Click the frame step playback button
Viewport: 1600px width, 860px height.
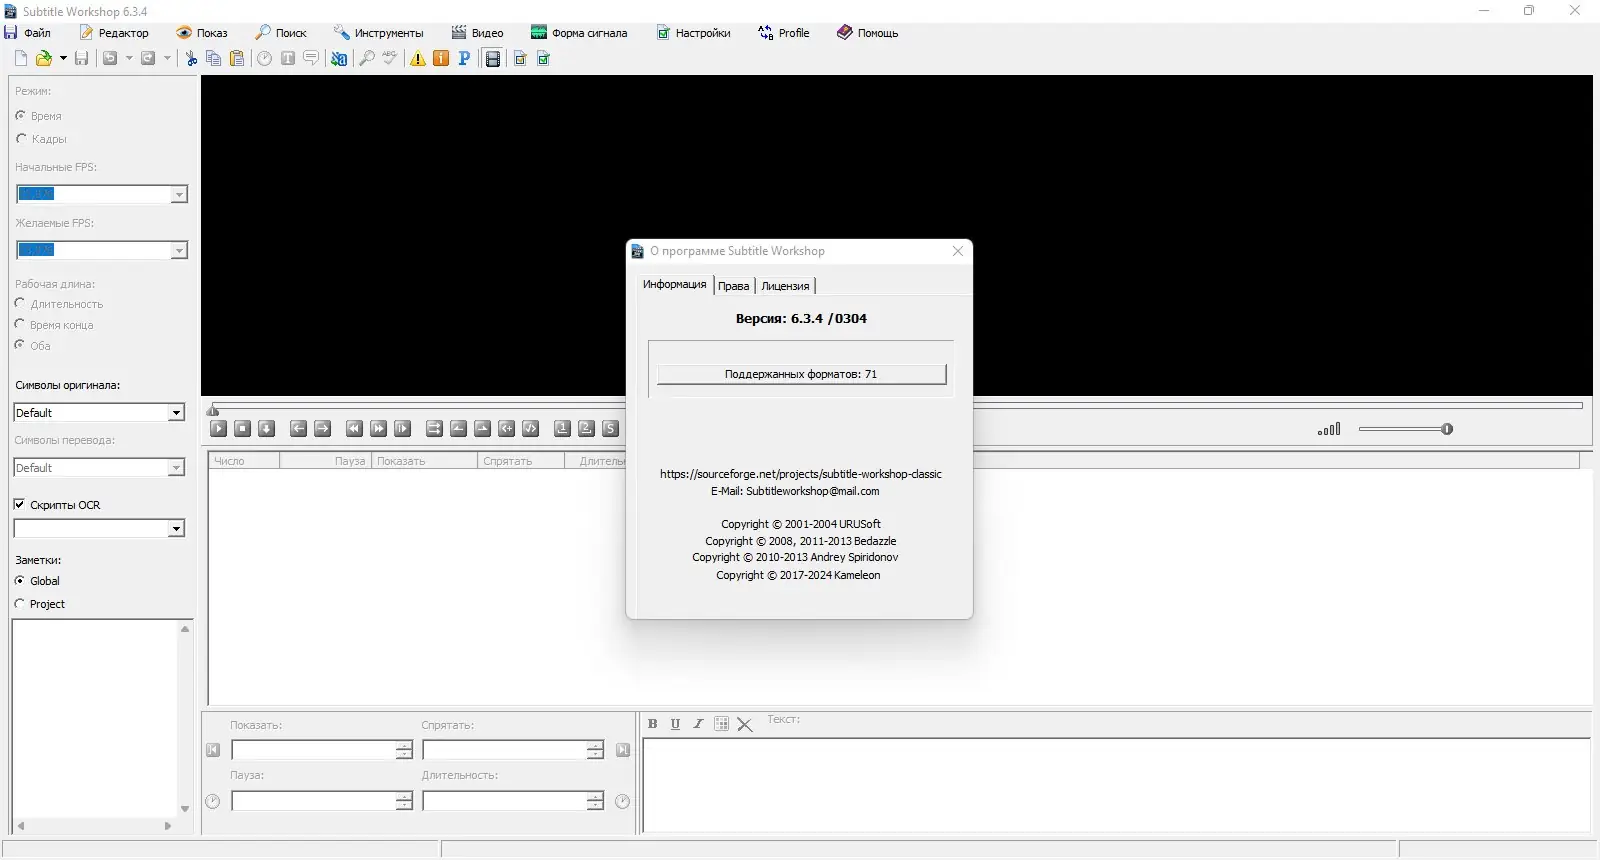[402, 429]
